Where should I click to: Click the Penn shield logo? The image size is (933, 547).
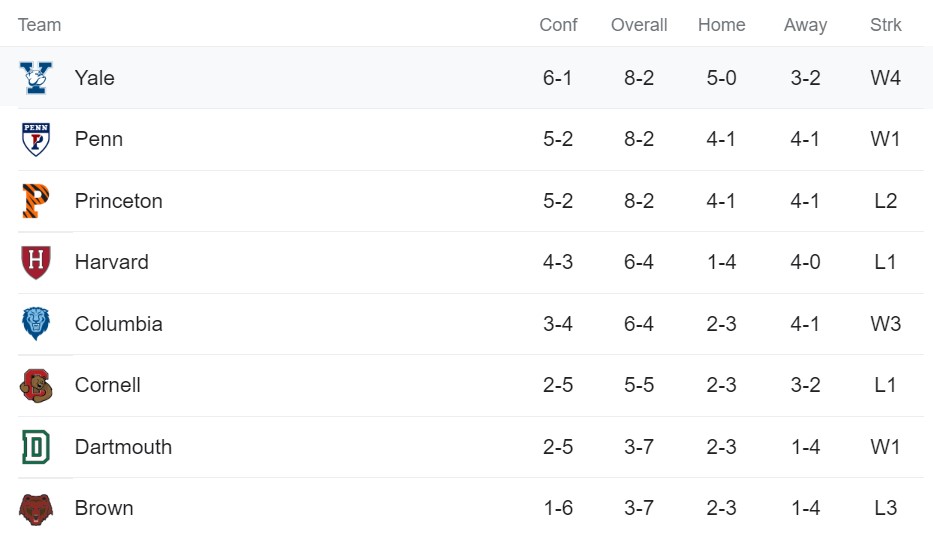click(36, 139)
